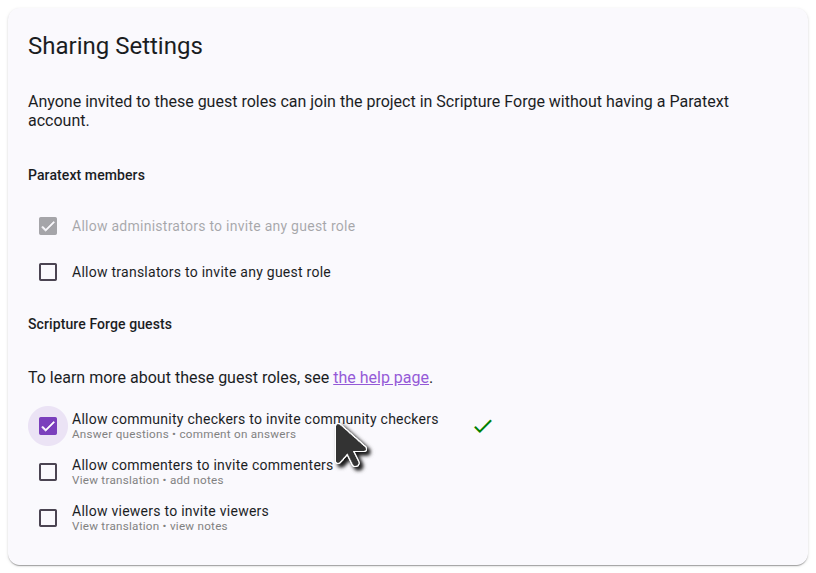
Task: Click the Sharing Settings heading
Action: pos(115,46)
